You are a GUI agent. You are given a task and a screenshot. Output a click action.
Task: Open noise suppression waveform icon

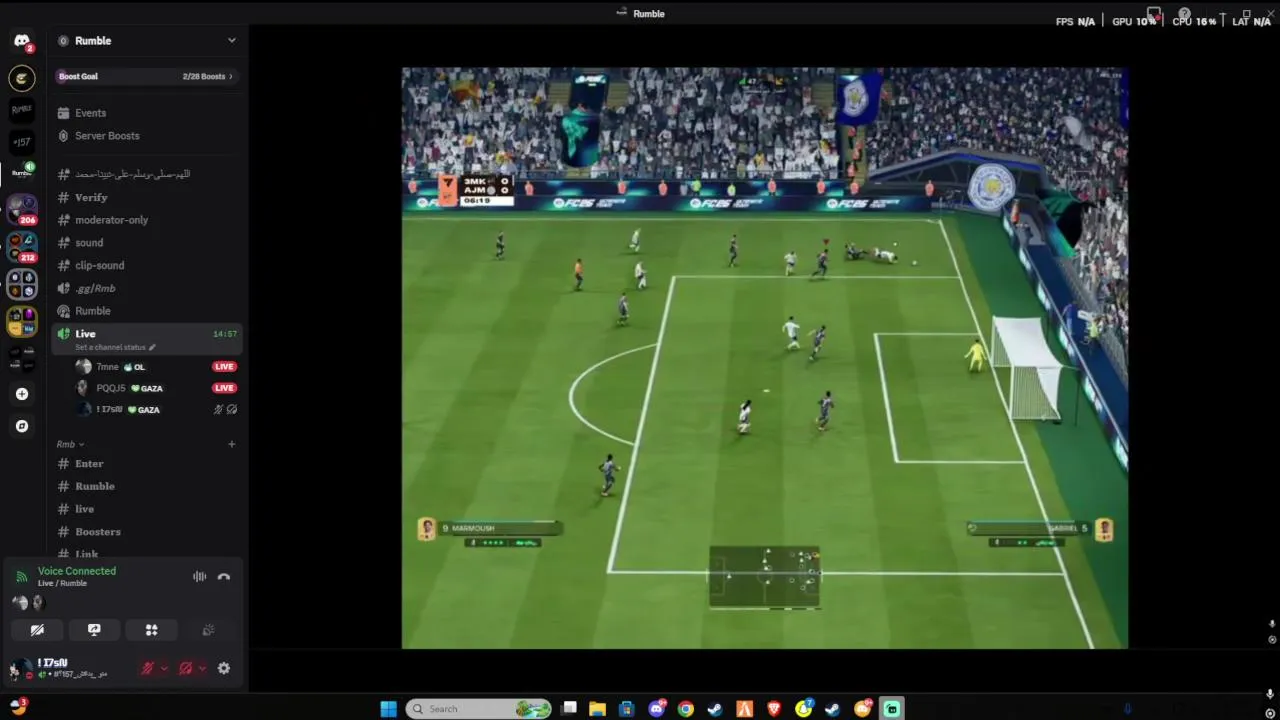pyautogui.click(x=200, y=577)
